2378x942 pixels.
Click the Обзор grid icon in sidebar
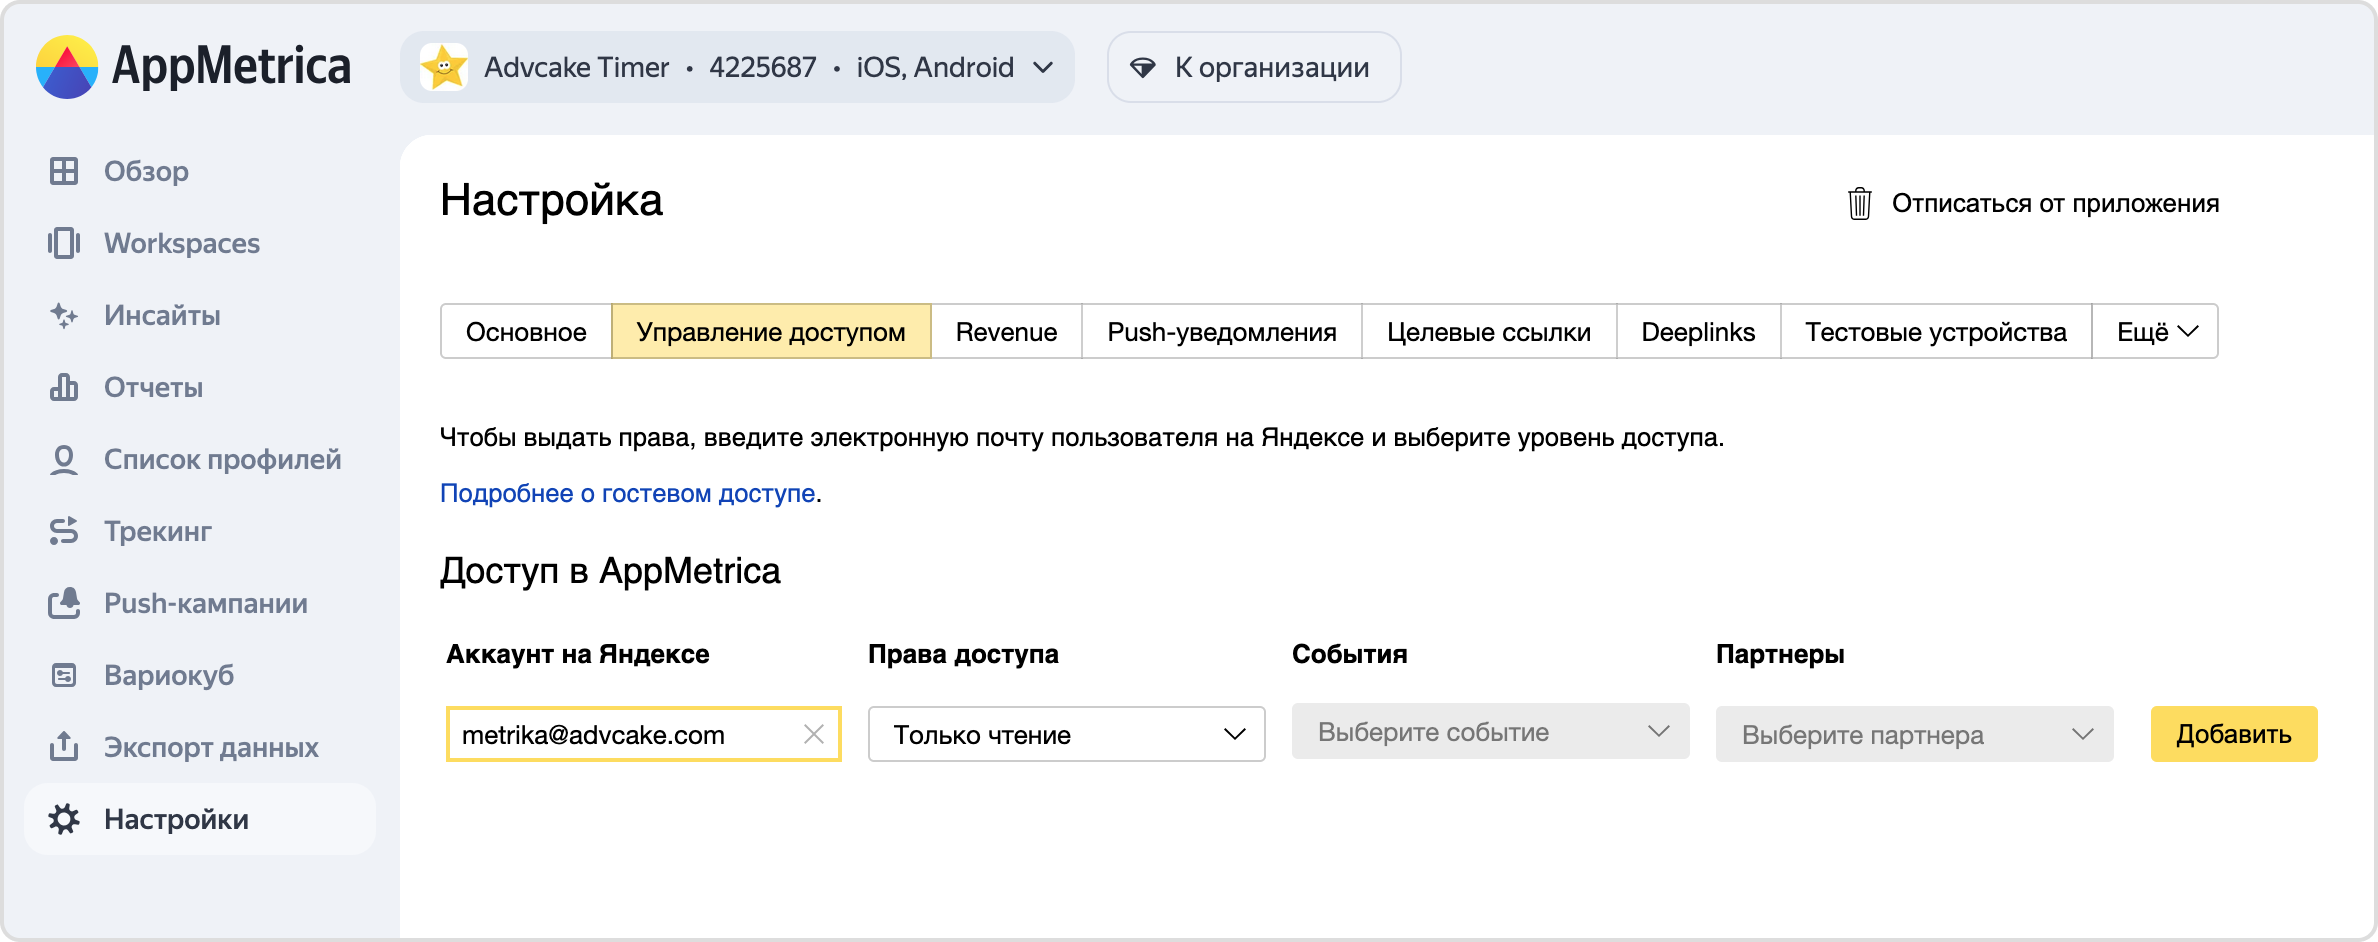click(64, 171)
